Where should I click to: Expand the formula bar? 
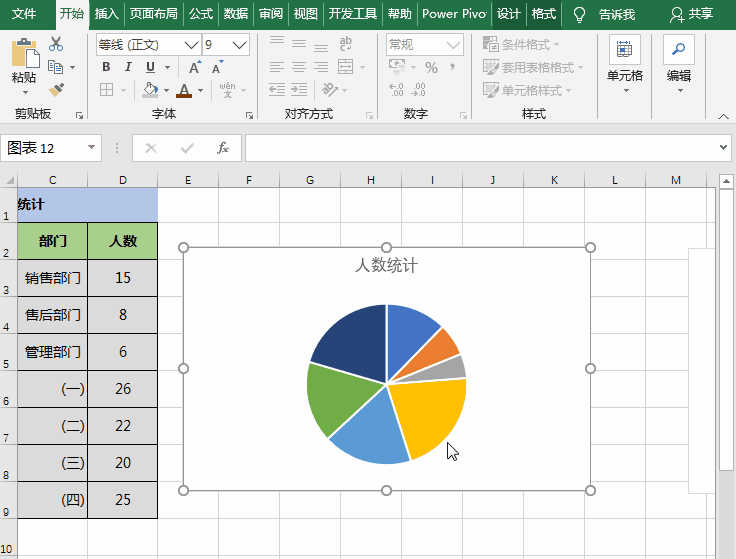(723, 148)
